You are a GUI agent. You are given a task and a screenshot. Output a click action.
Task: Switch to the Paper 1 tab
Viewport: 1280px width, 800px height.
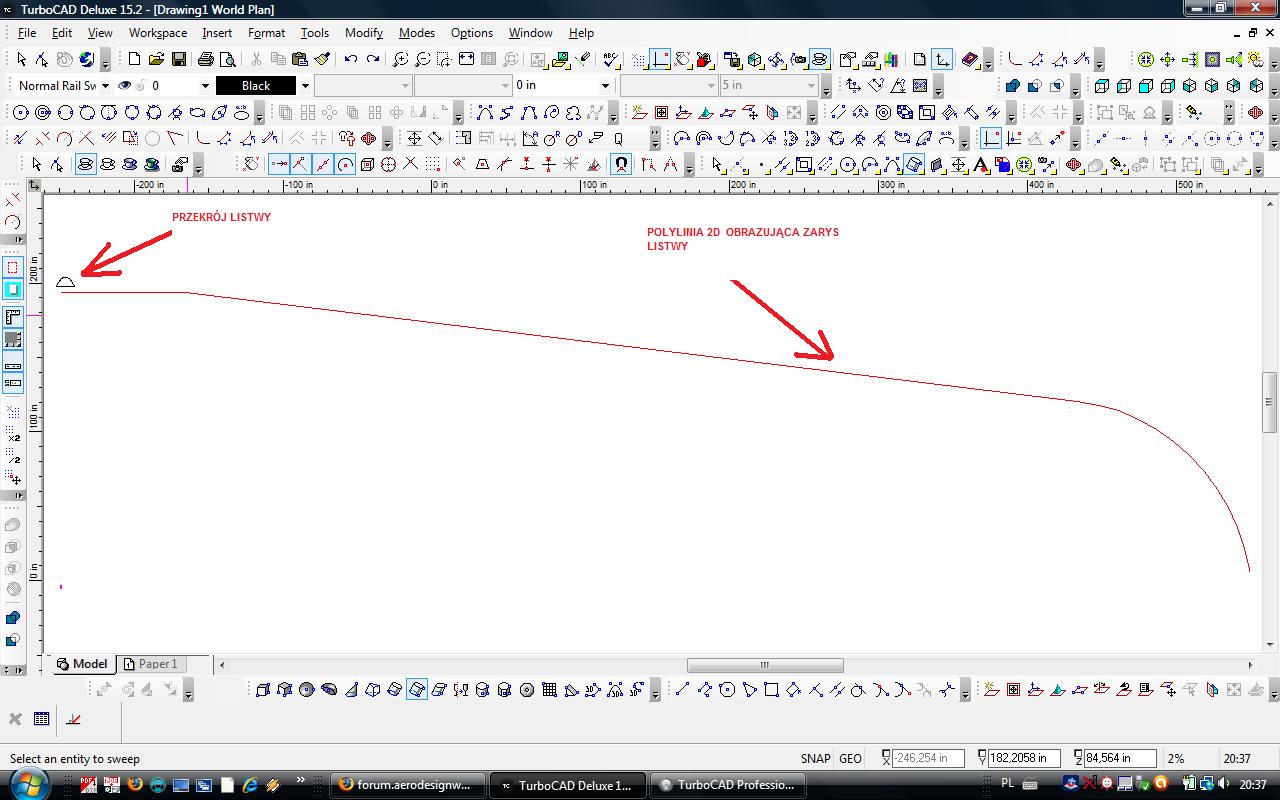pos(150,664)
